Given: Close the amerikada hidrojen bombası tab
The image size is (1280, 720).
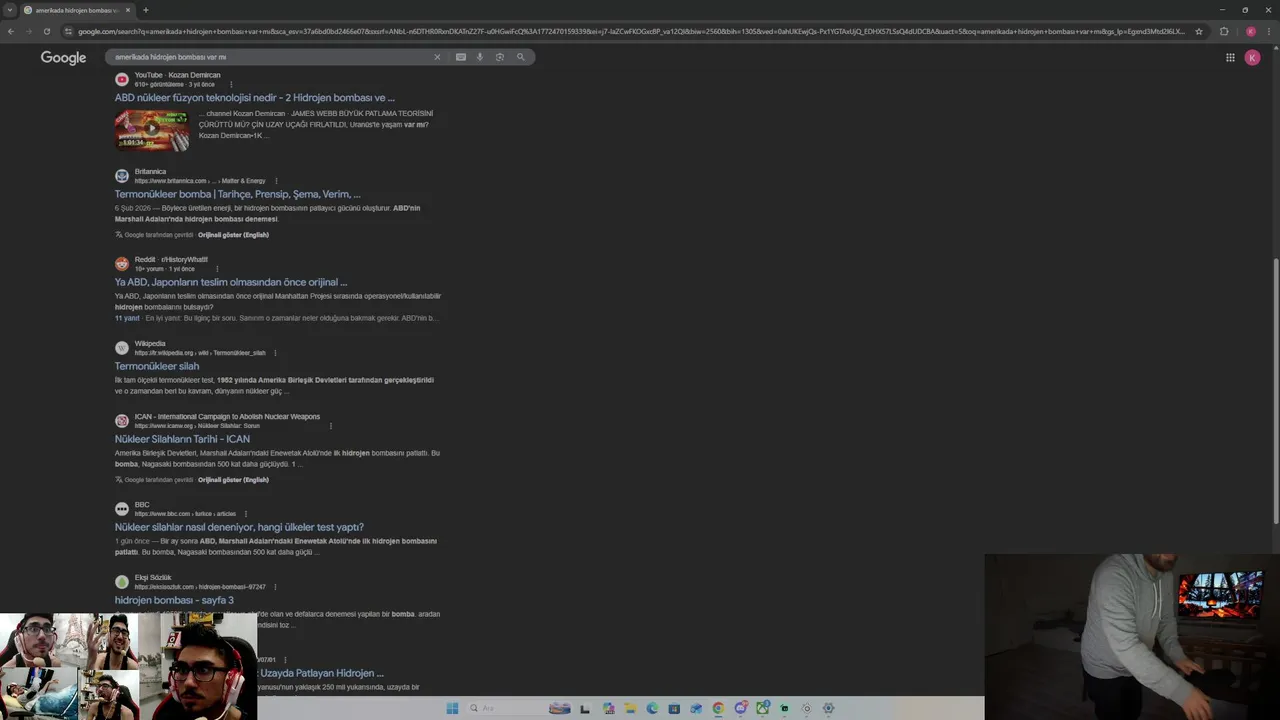Looking at the screenshot, I should click(127, 10).
